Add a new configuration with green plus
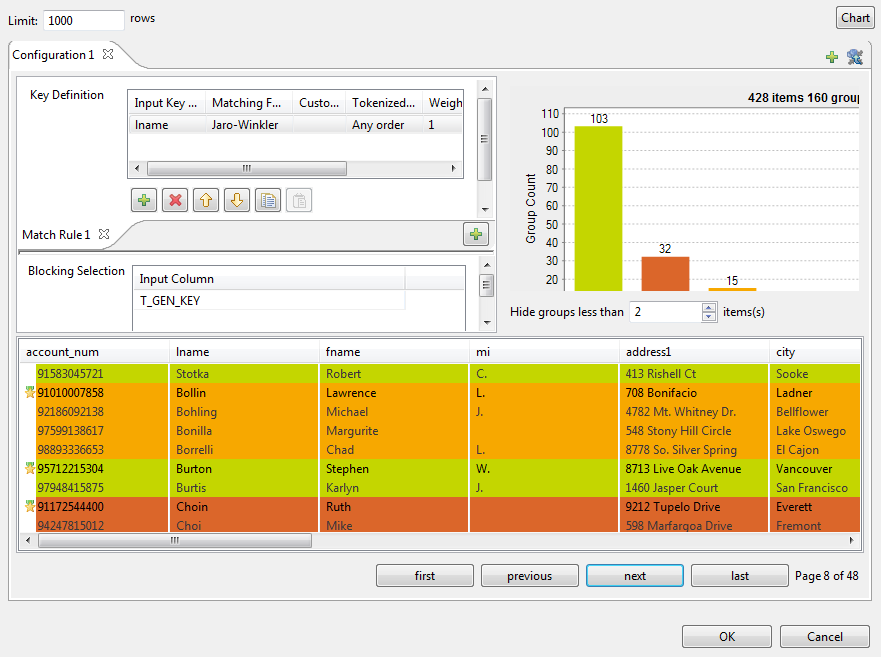Image resolution: width=881 pixels, height=657 pixels. (x=832, y=57)
